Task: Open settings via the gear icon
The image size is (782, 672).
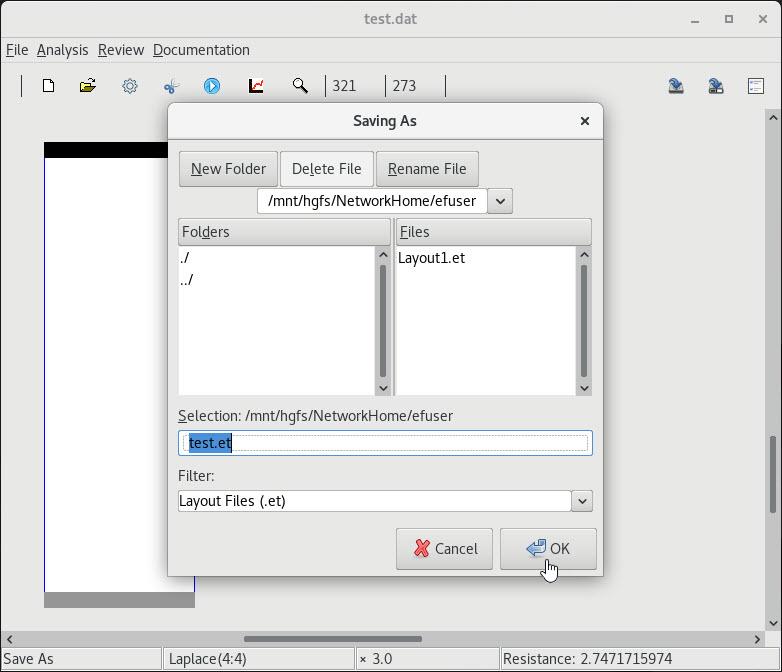Action: (130, 86)
